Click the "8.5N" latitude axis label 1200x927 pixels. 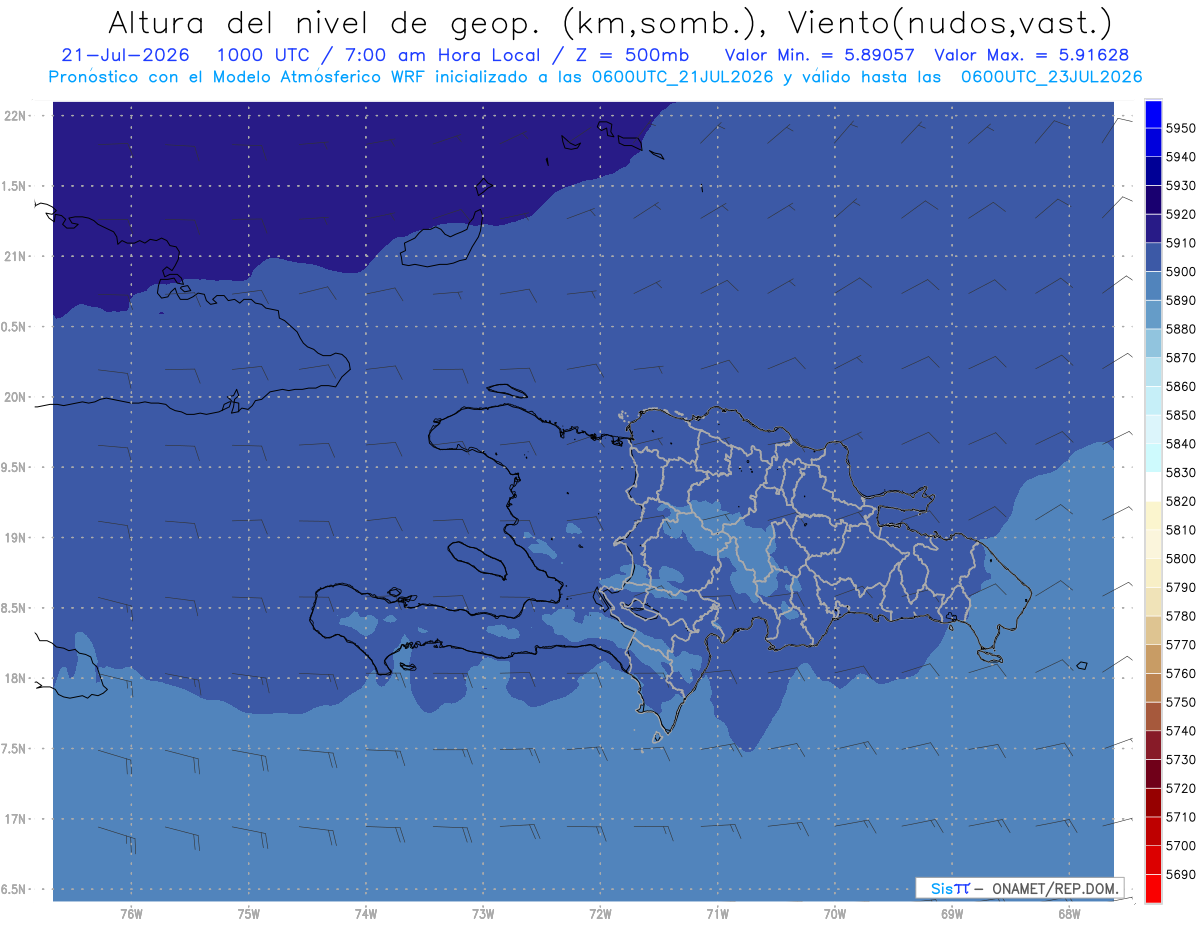point(14,609)
